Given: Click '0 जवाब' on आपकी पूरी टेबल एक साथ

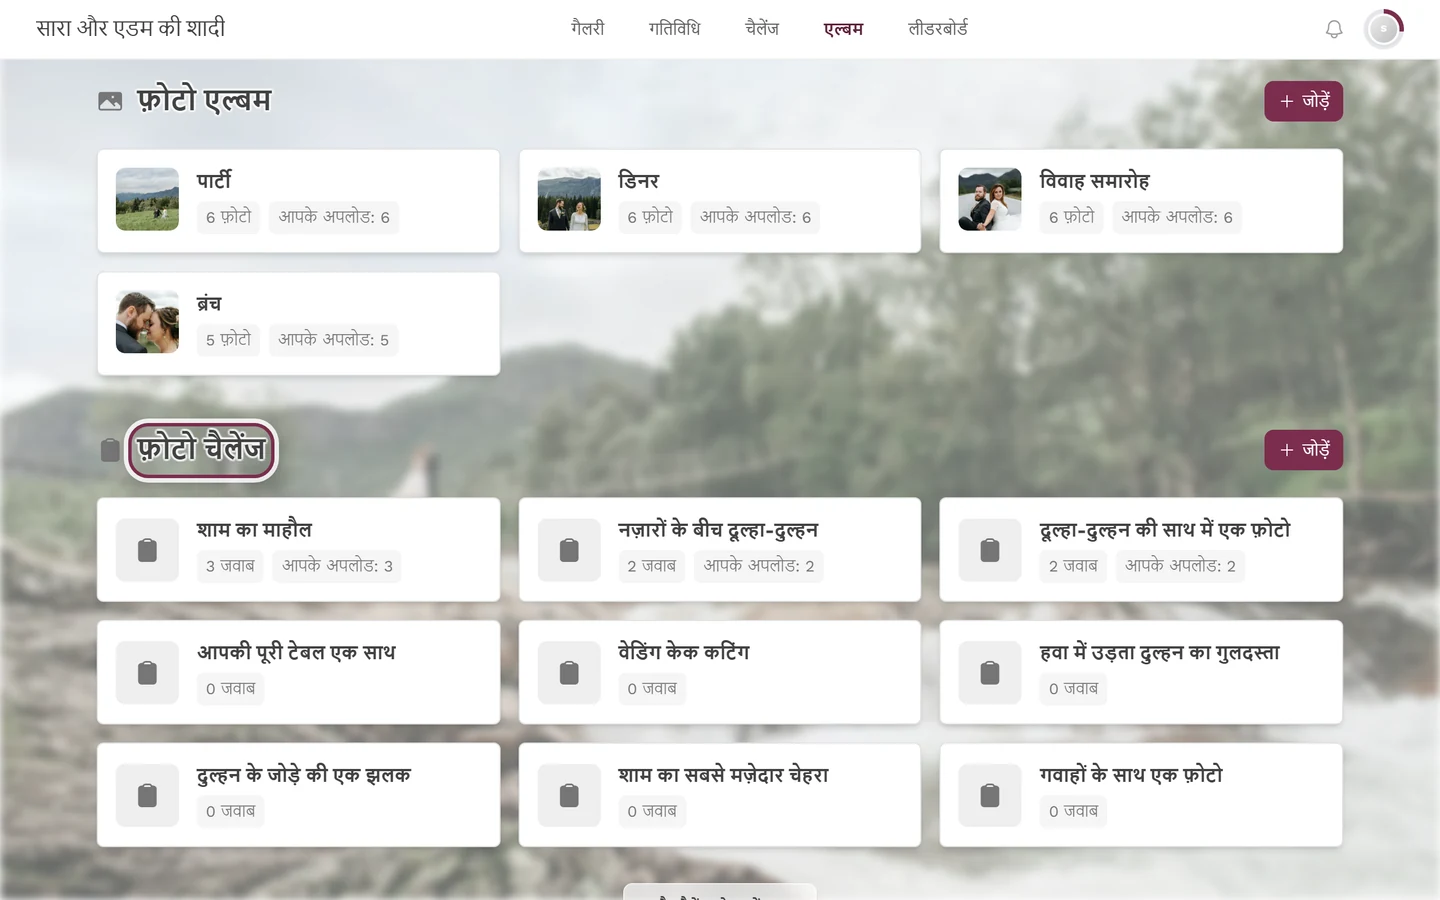Looking at the screenshot, I should point(231,689).
